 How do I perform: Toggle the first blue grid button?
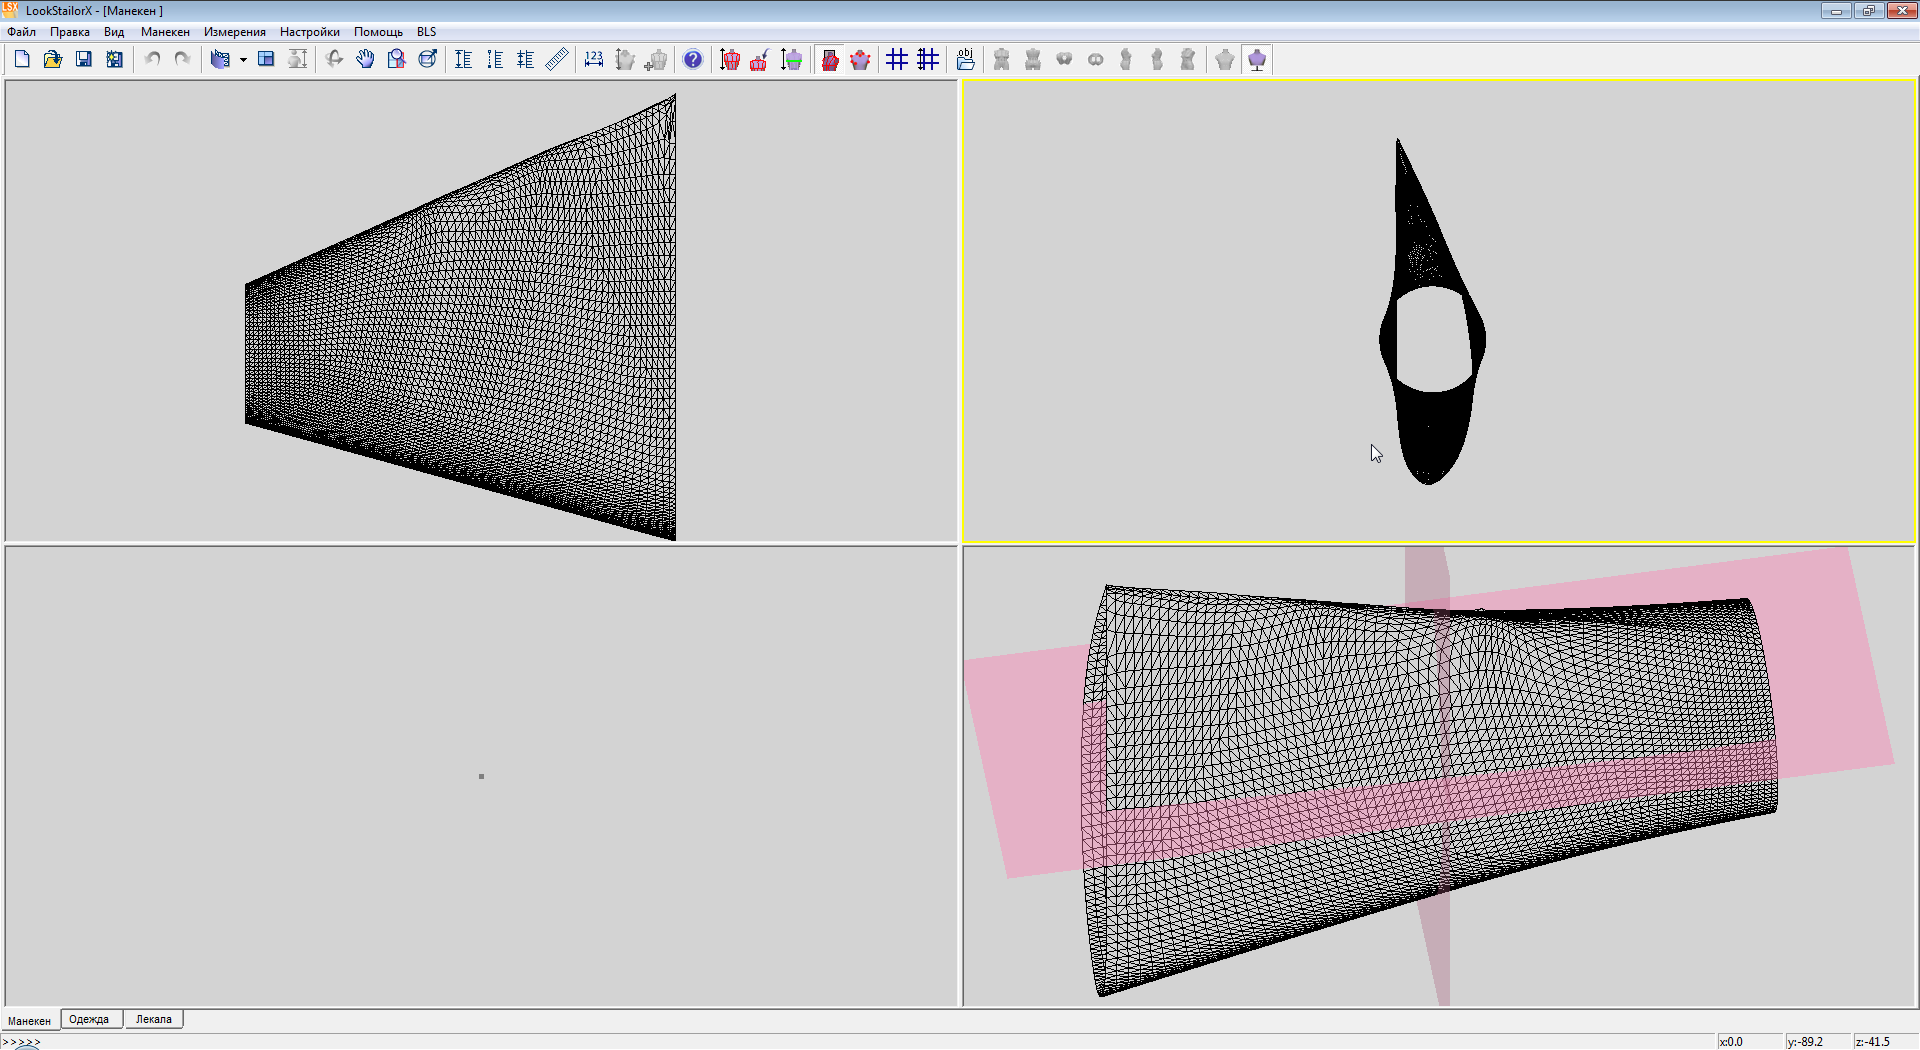pyautogui.click(x=897, y=60)
